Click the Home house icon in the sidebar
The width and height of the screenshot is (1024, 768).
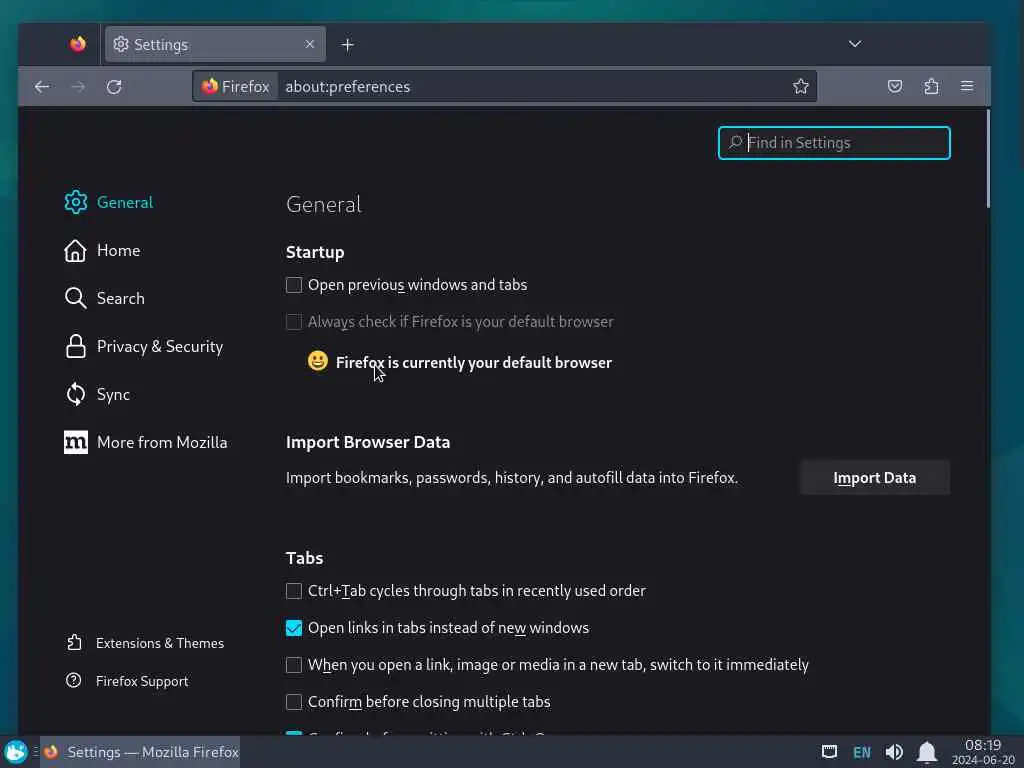pos(76,250)
